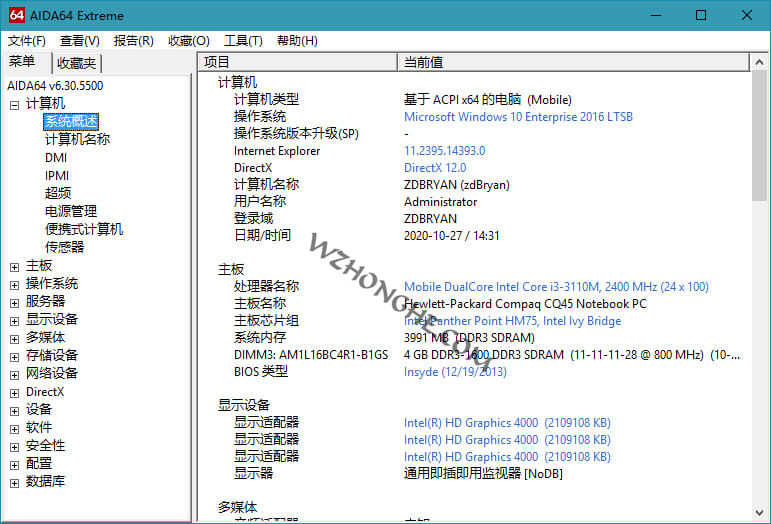Open the Insyde BIOS link
771x524 pixels.
(454, 372)
